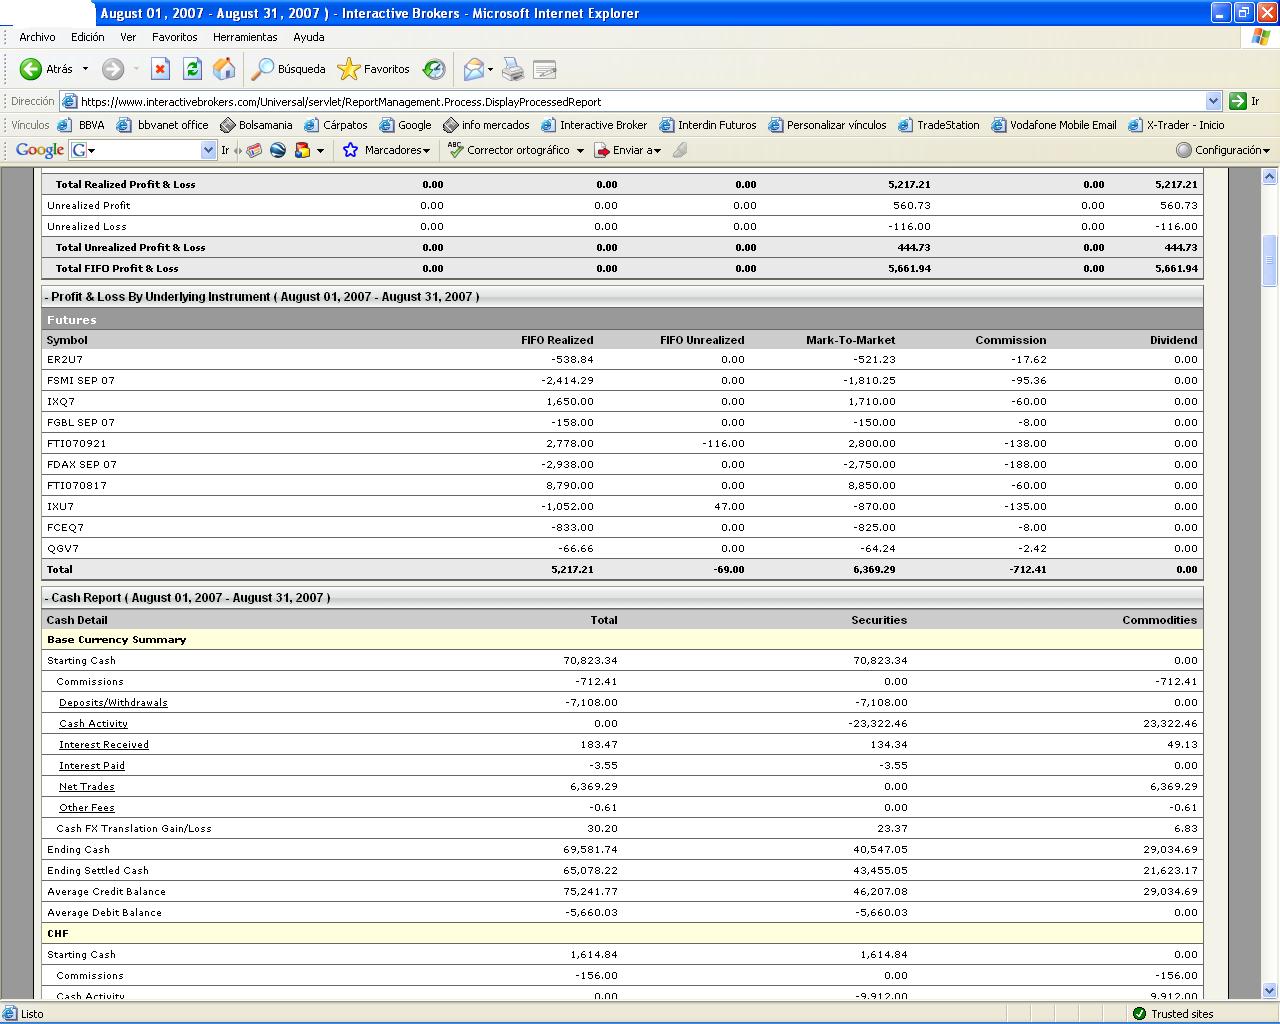Click the Atrás back arrow button
The height and width of the screenshot is (1024, 1280).
point(32,69)
